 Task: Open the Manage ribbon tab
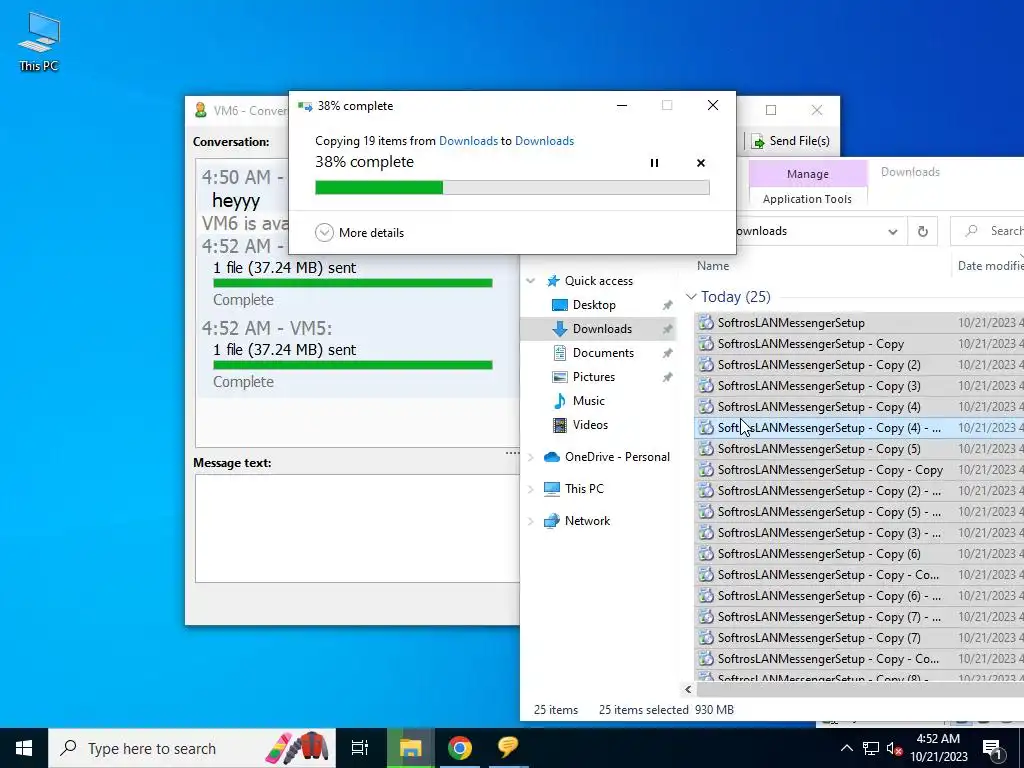point(808,174)
